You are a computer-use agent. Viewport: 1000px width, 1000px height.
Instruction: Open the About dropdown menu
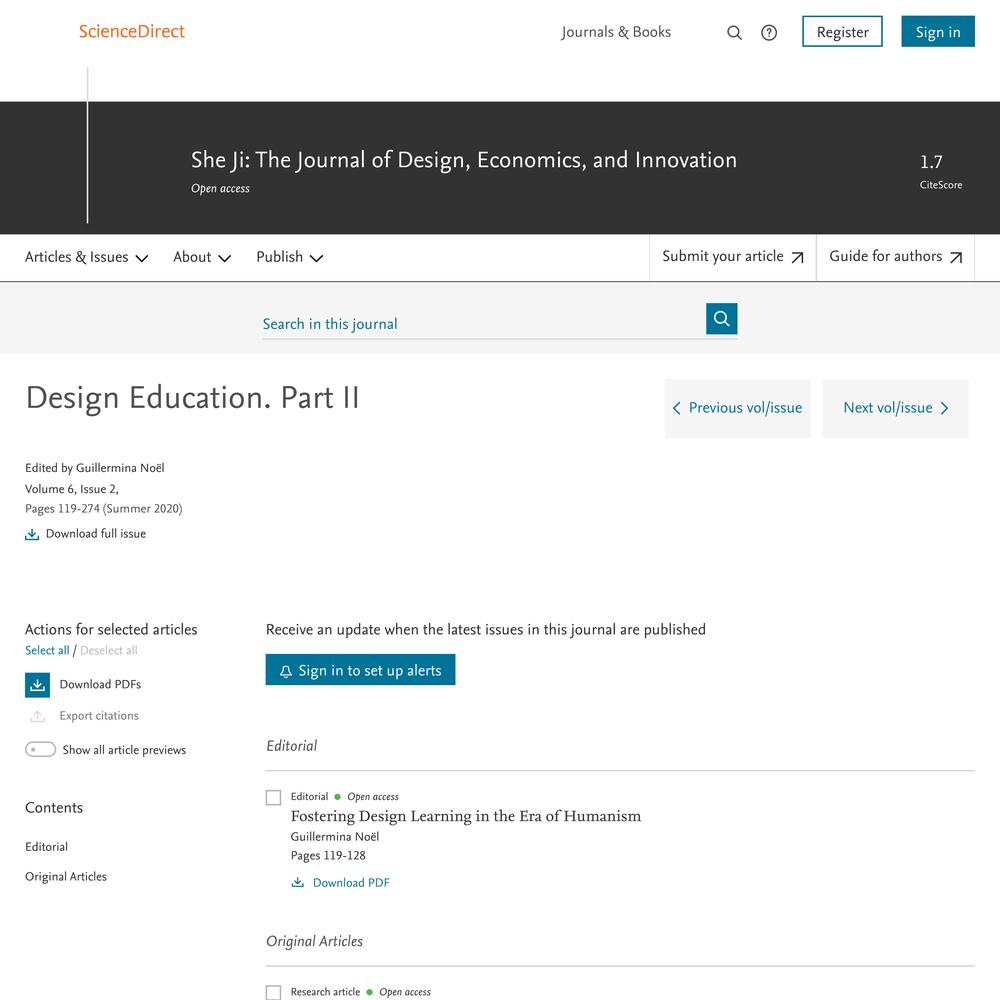[x=202, y=257]
